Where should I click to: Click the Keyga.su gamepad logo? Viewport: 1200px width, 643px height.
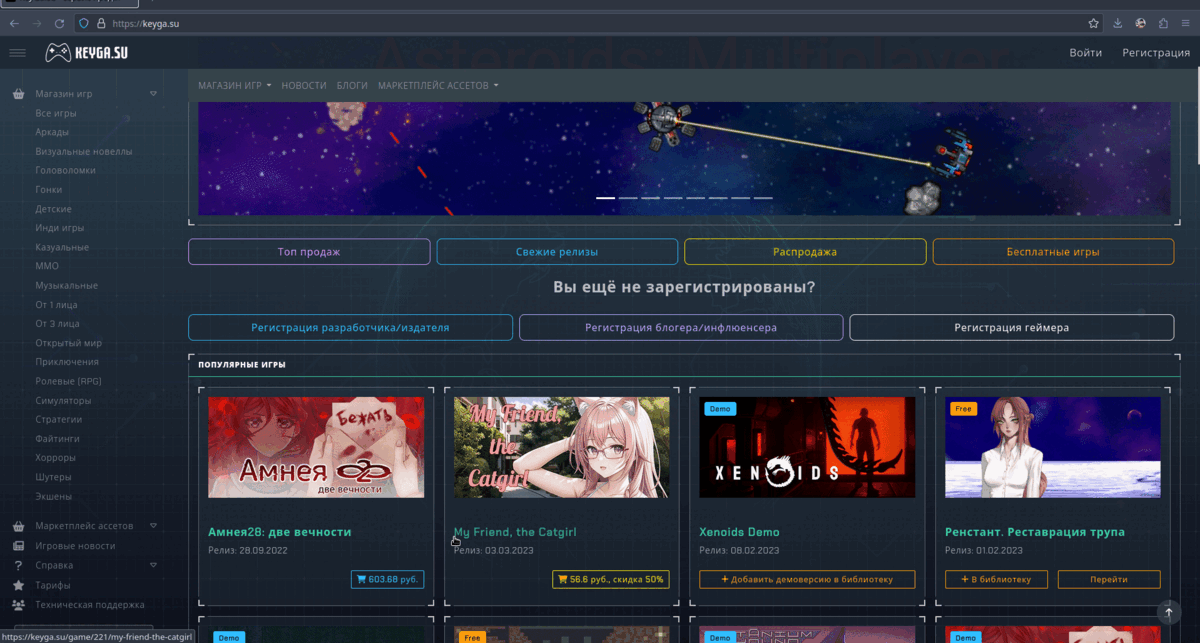tap(85, 53)
